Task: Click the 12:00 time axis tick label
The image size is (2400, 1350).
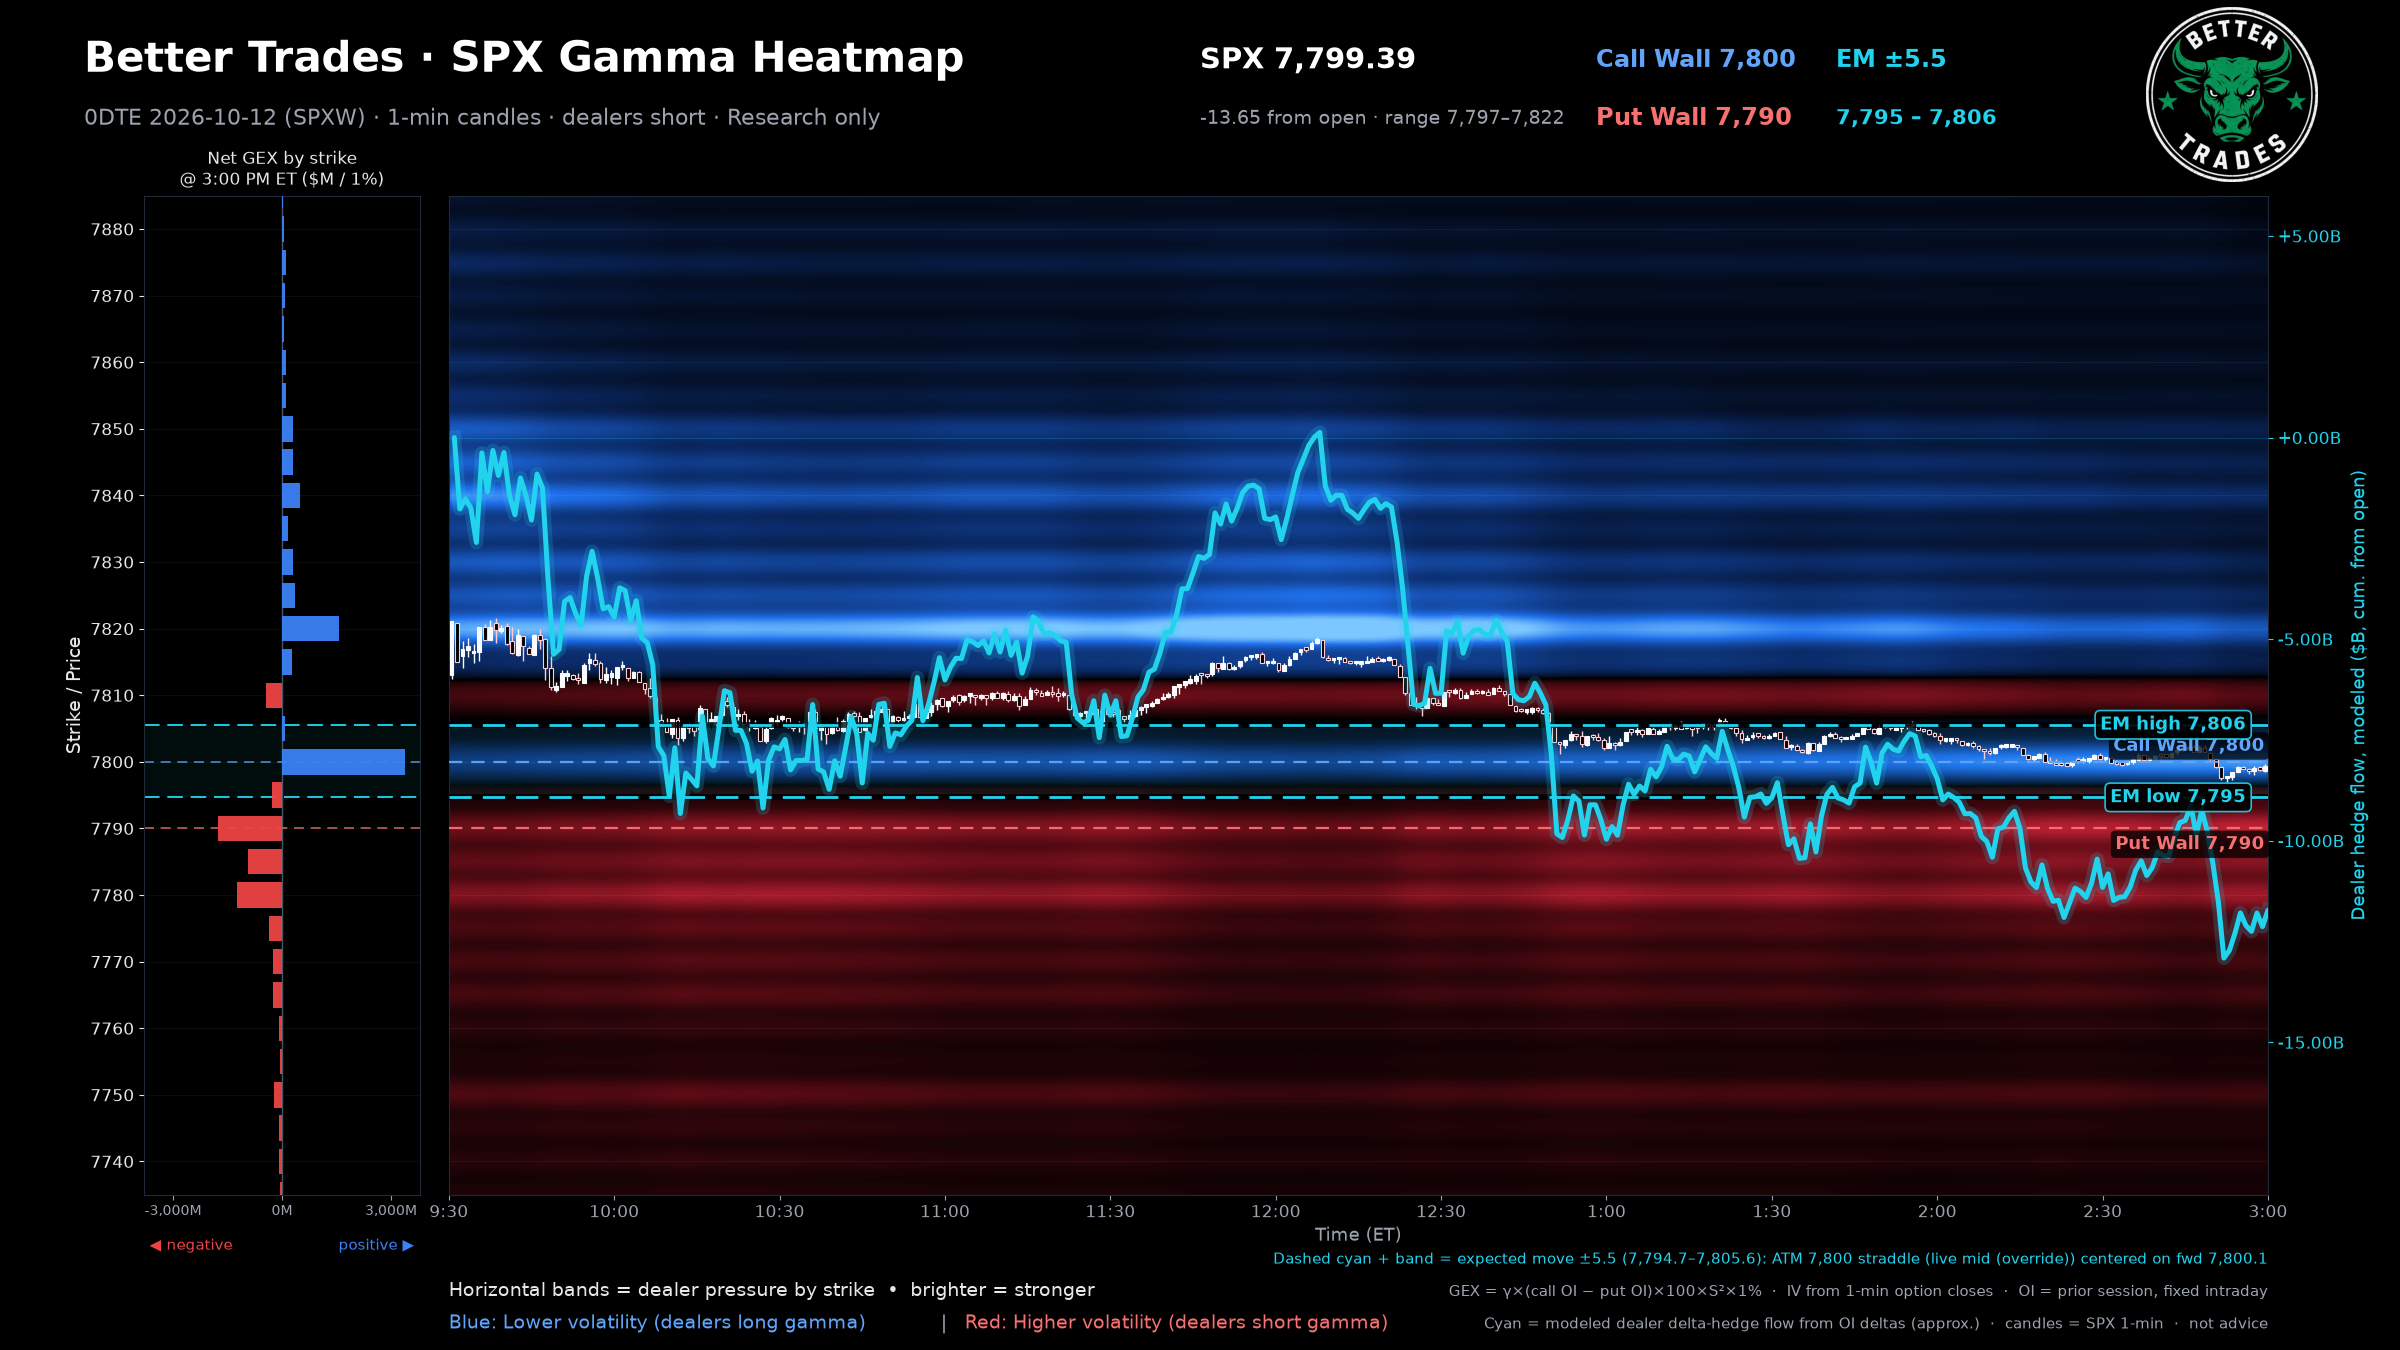Action: [1275, 1212]
